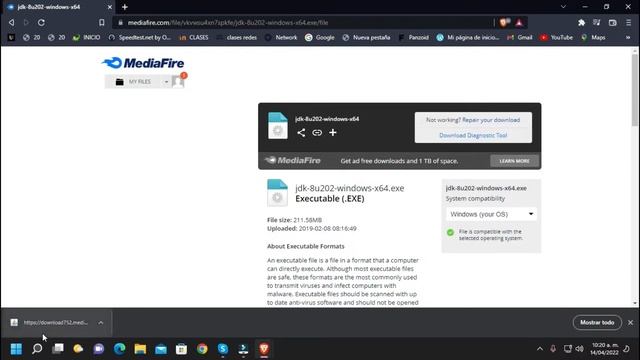Screen dimensions: 640x360
Task: Open the Brave wallet icon
Action: click(x=613, y=23)
